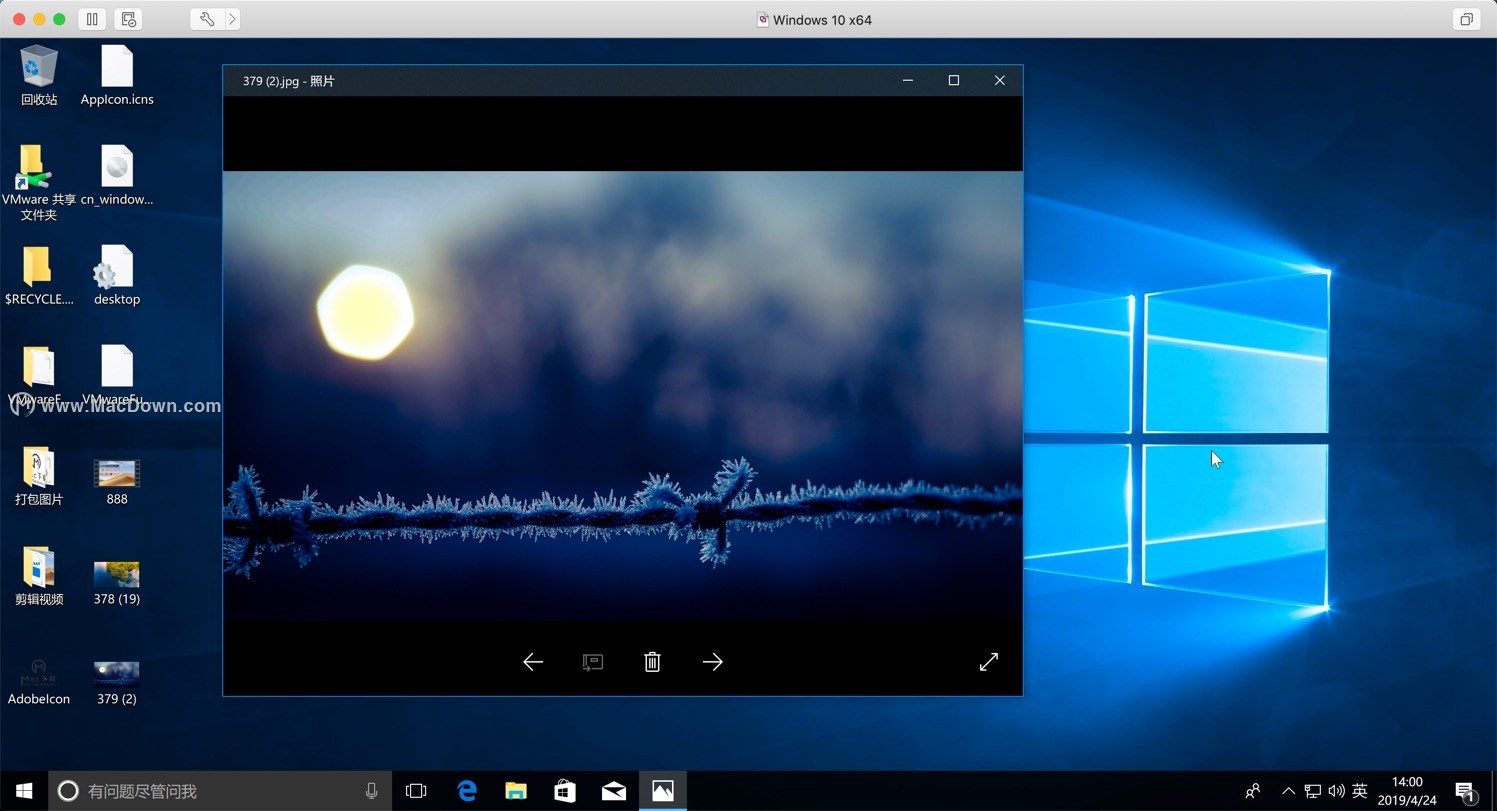Advance to next photo with right arrow

[712, 662]
